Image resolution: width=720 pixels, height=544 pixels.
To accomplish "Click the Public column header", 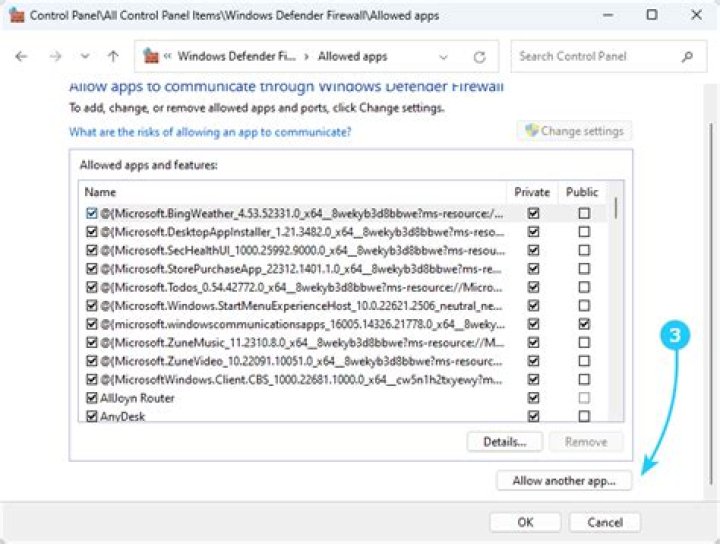I will 582,192.
